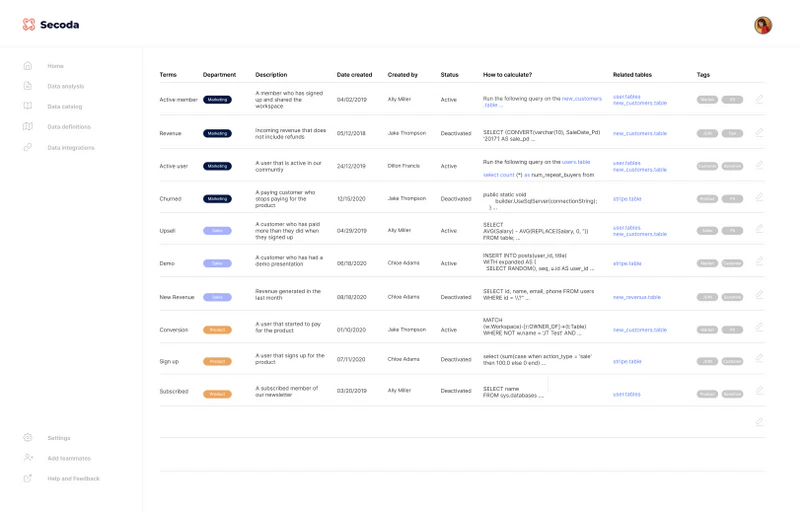Screen dimensions: 800x513
Task: Edit the New Revenue row with pencil icon
Action: [x=759, y=295]
